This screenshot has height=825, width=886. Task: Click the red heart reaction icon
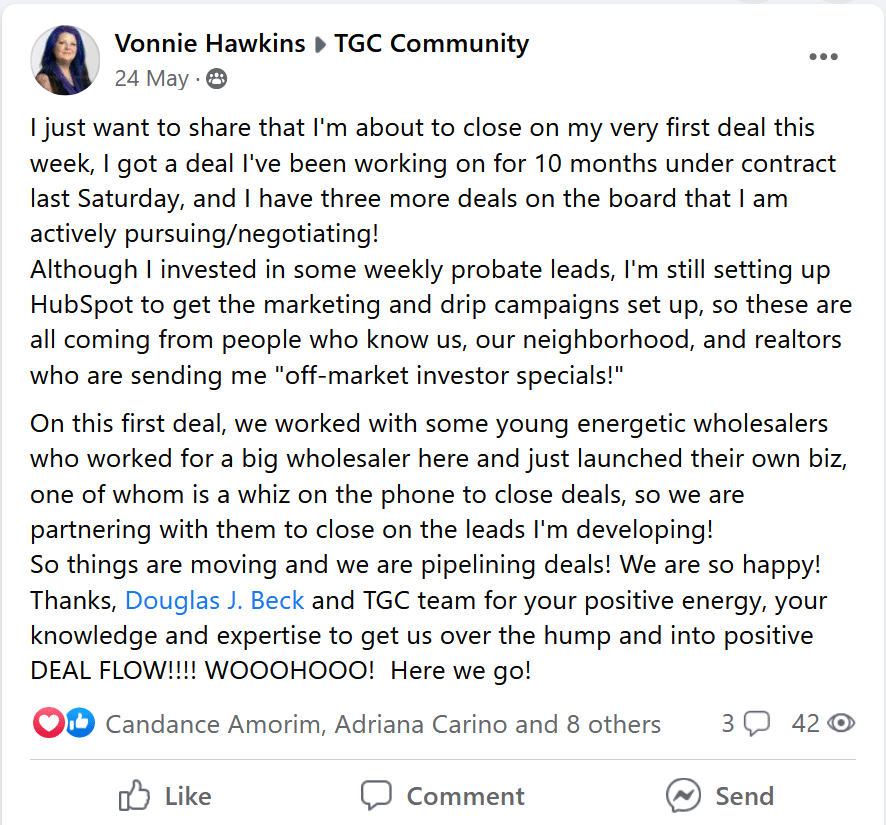48,723
